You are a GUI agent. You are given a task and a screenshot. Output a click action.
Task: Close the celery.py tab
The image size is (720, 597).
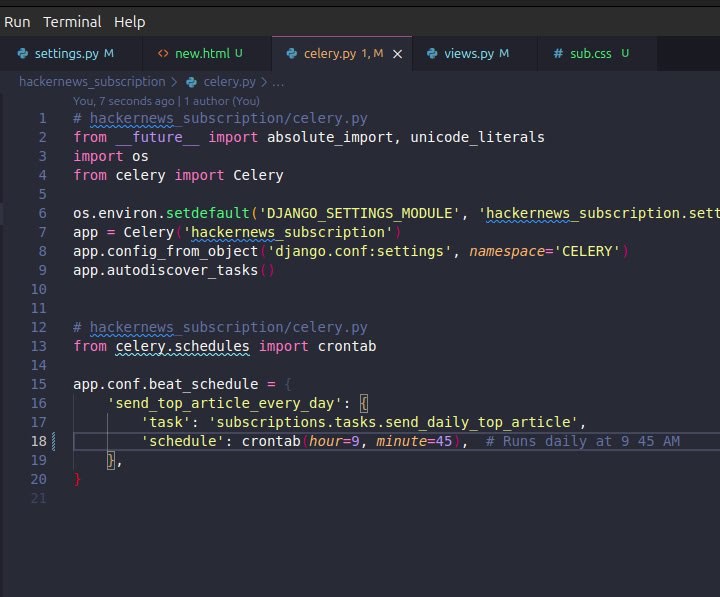click(398, 54)
